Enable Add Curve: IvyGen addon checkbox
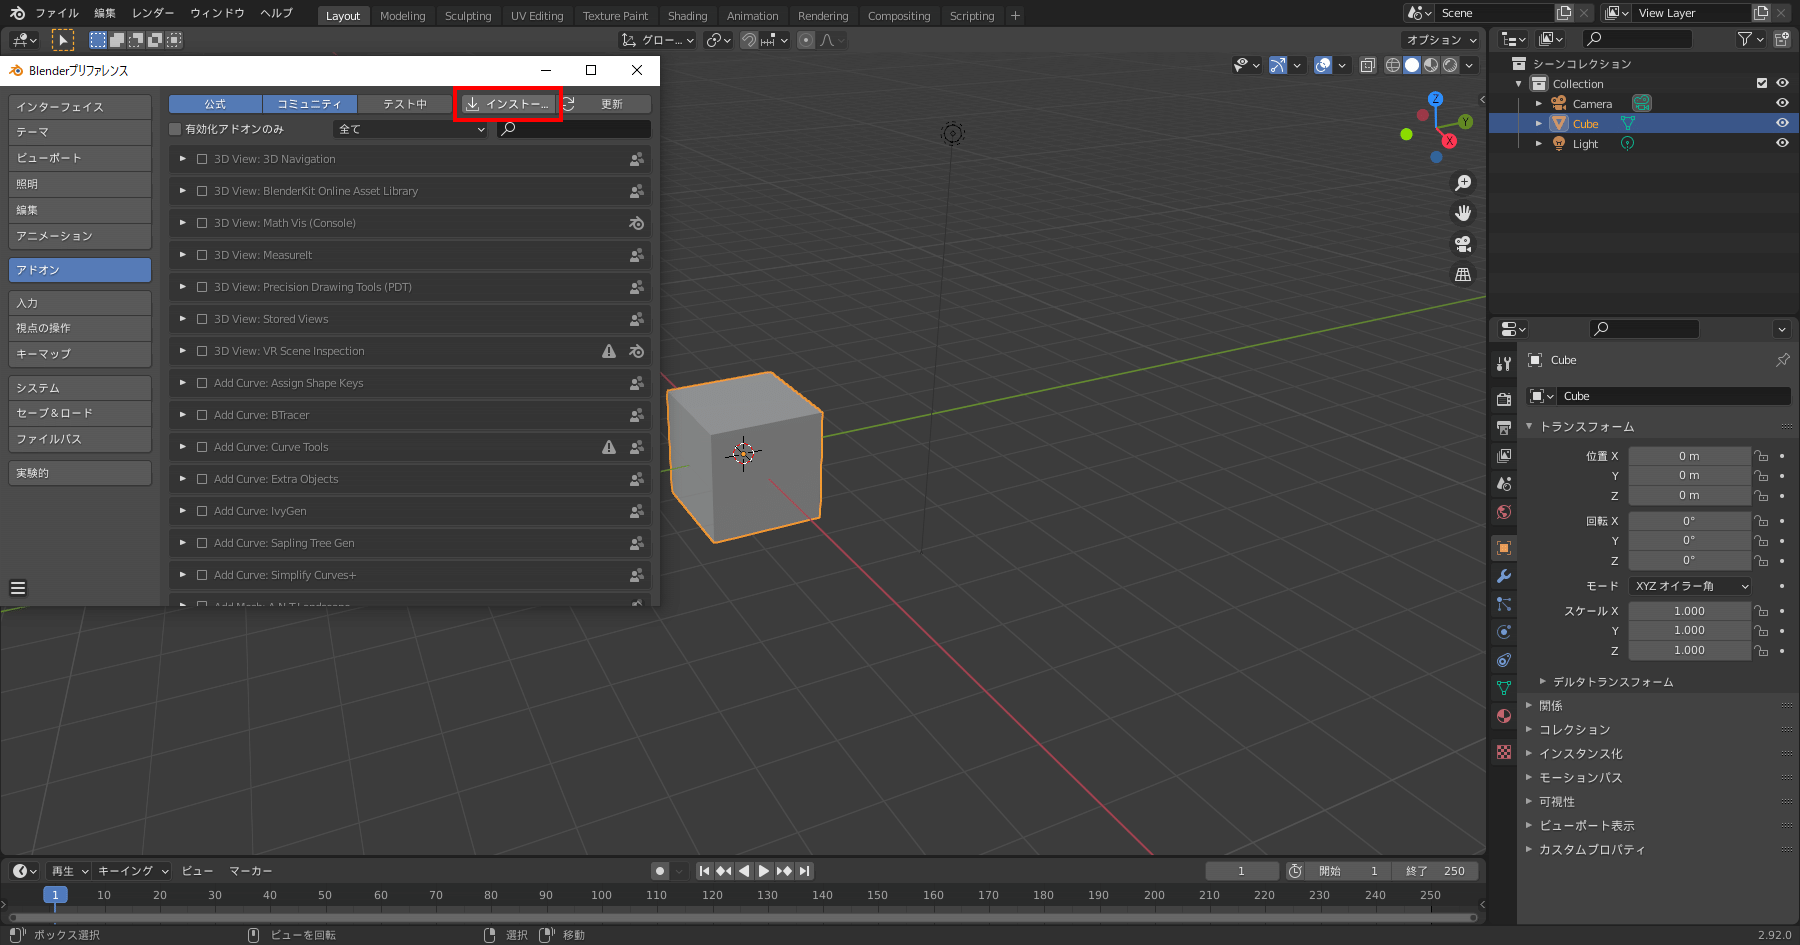Image resolution: width=1800 pixels, height=945 pixels. [202, 511]
